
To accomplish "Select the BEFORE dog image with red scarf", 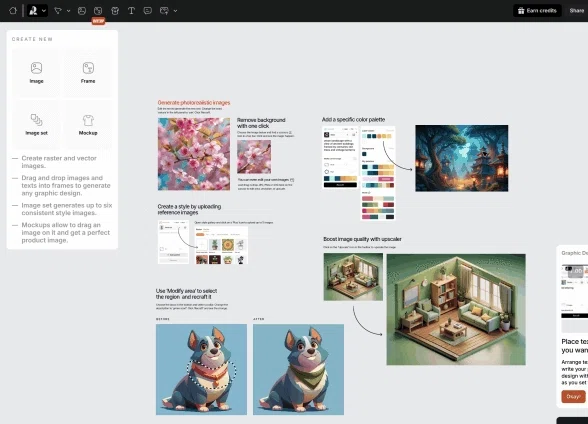I will pos(201,369).
